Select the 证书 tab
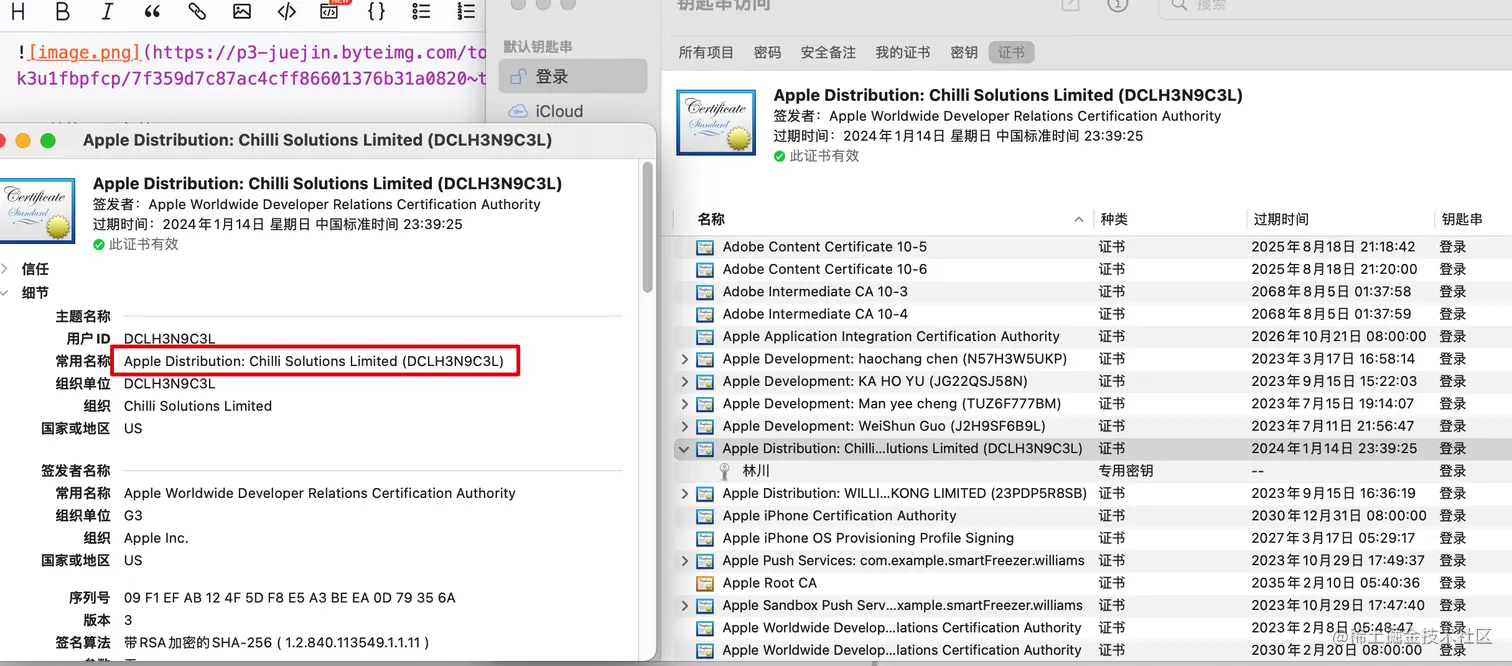 click(x=1012, y=52)
